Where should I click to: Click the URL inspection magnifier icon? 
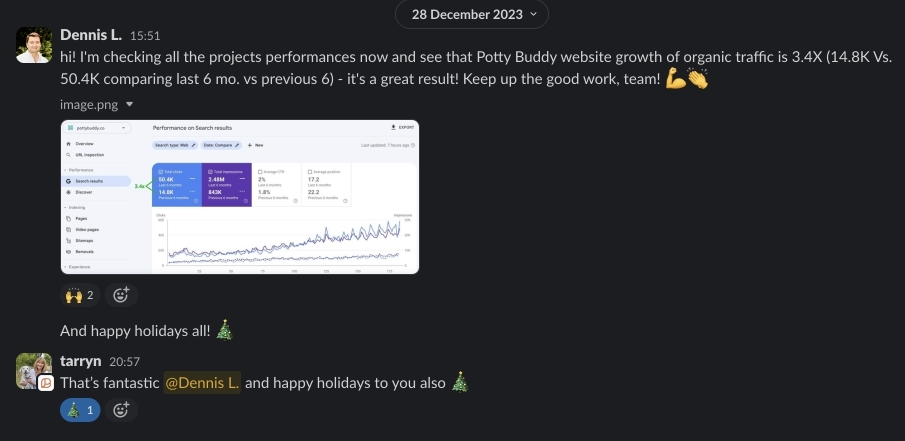67,155
